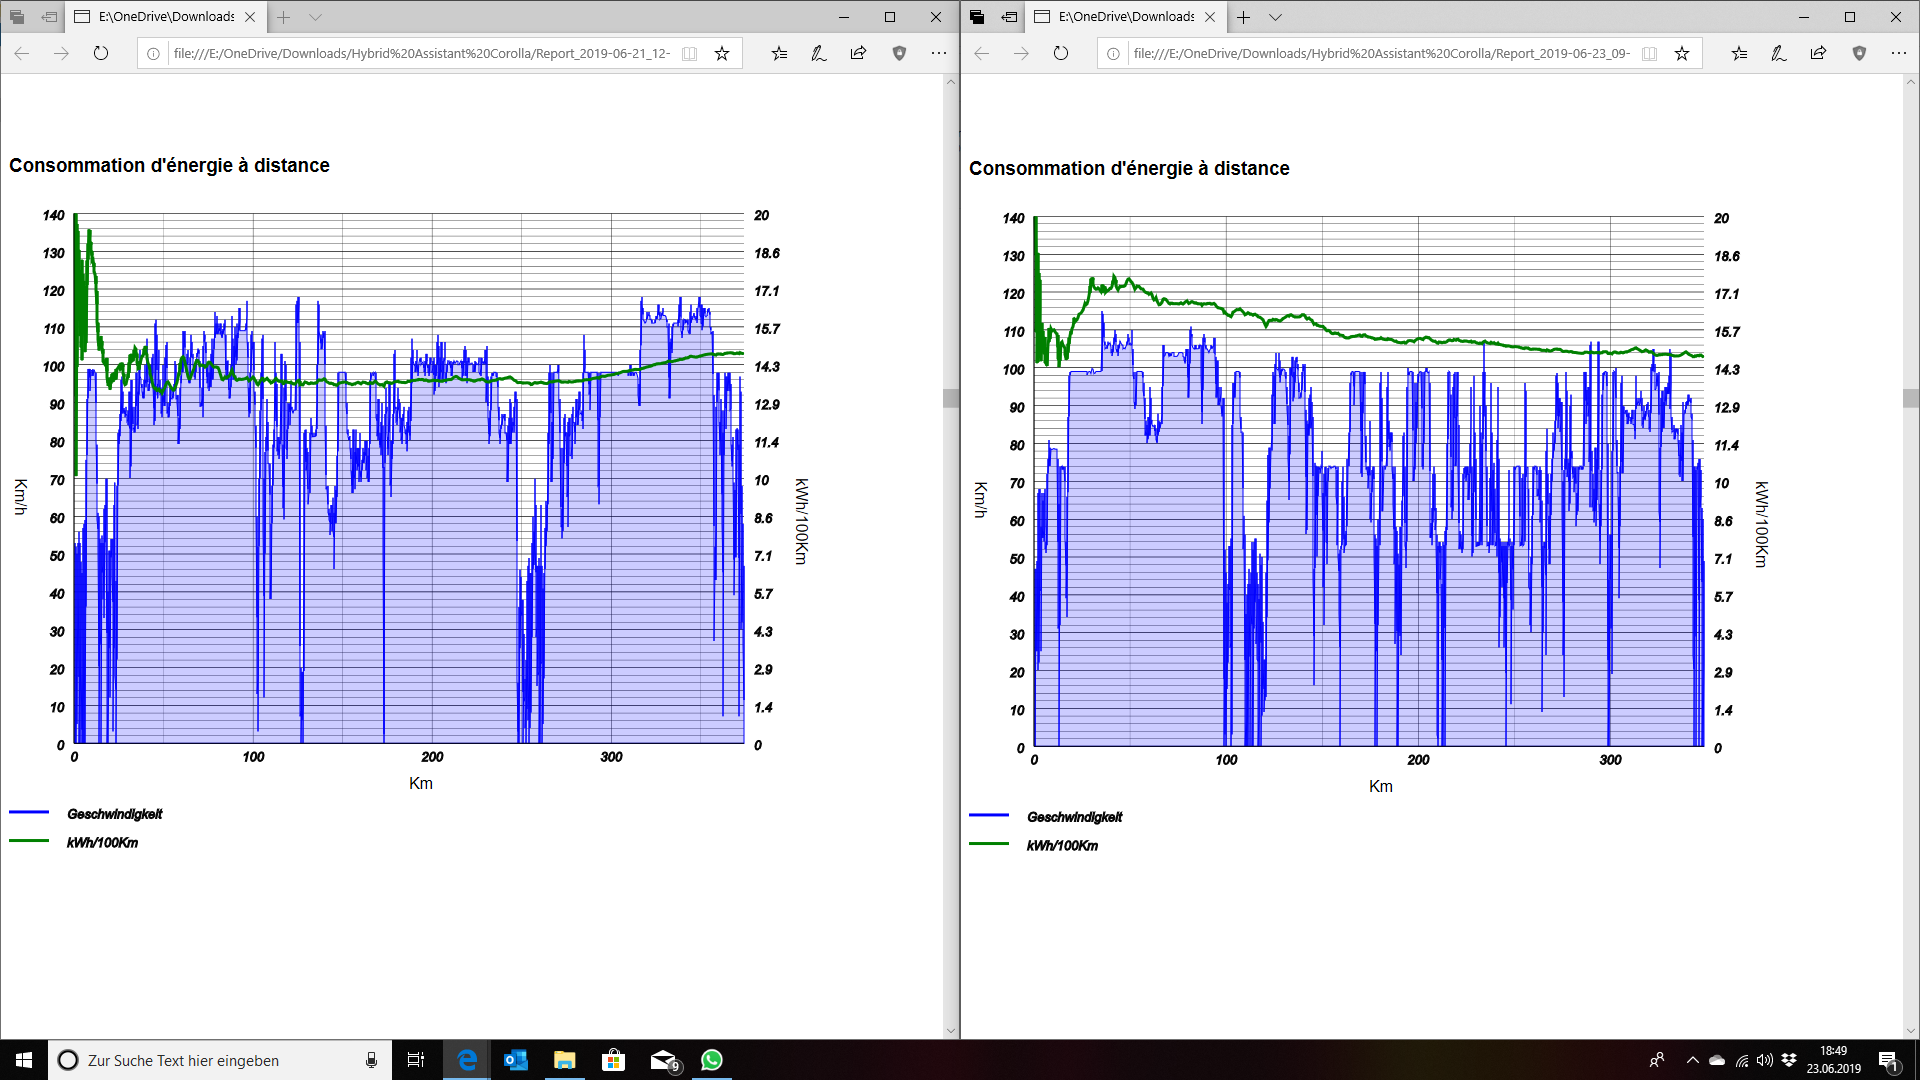The height and width of the screenshot is (1080, 1920).
Task: Set right window tabs aside
Action: [x=1009, y=17]
